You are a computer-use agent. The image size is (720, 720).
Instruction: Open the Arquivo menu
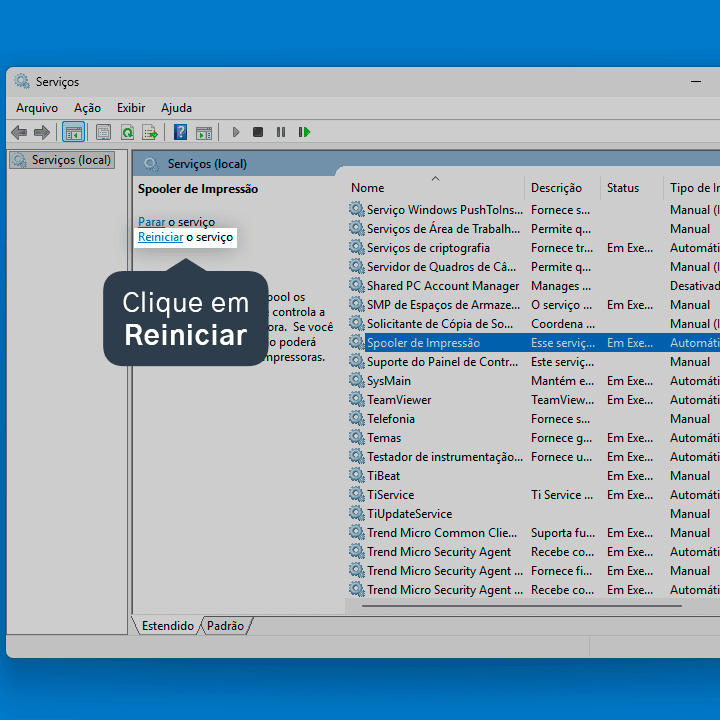click(37, 108)
